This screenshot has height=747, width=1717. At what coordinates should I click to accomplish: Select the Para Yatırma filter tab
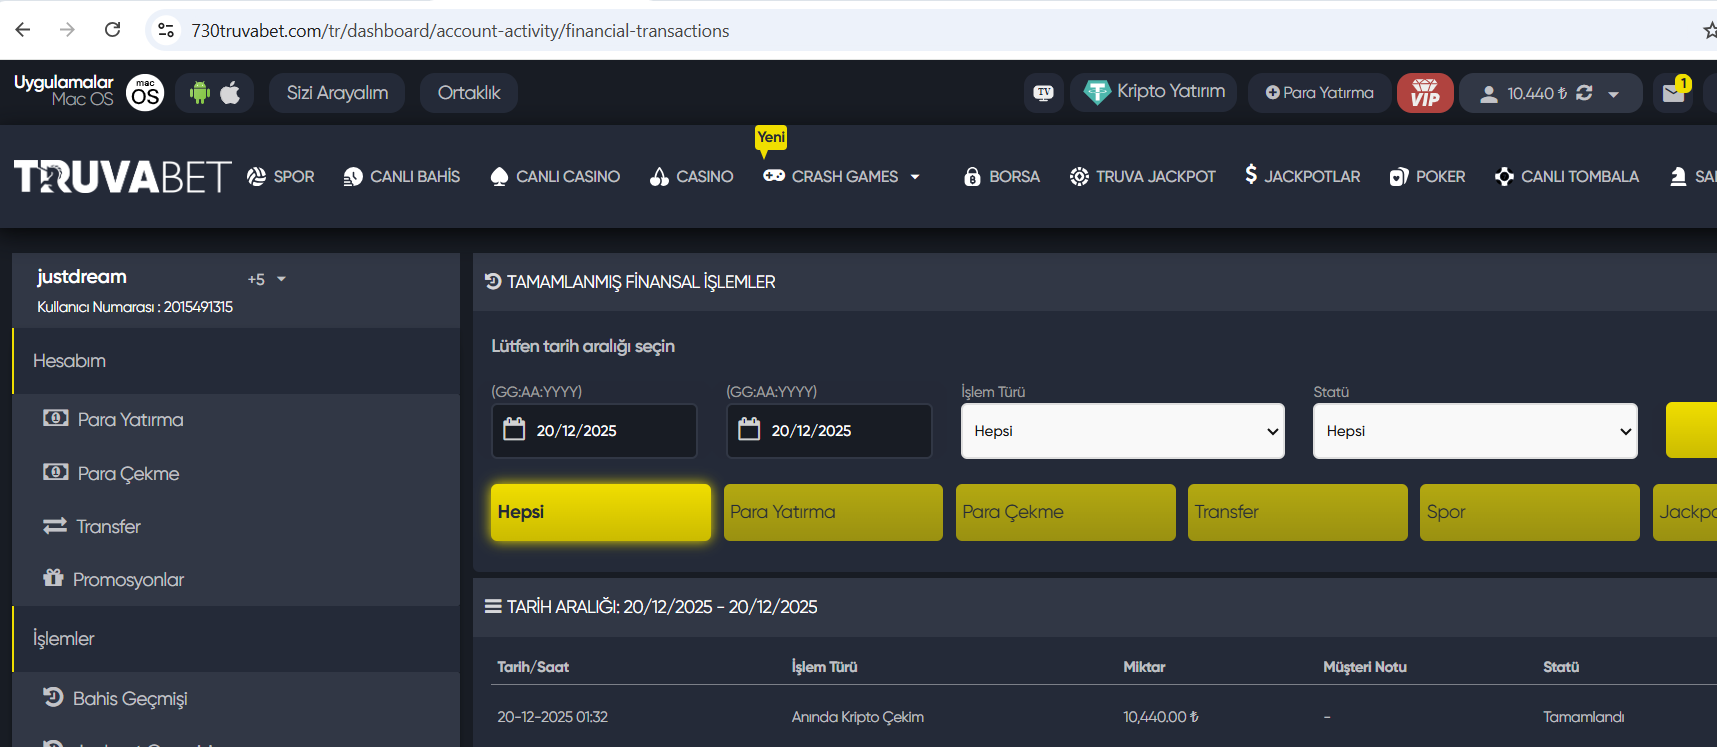coord(833,512)
